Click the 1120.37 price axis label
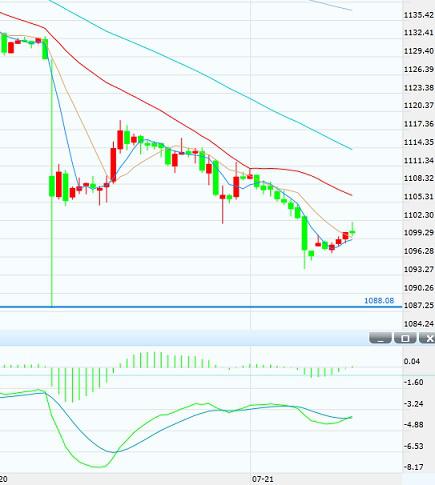The height and width of the screenshot is (485, 435). [x=419, y=105]
